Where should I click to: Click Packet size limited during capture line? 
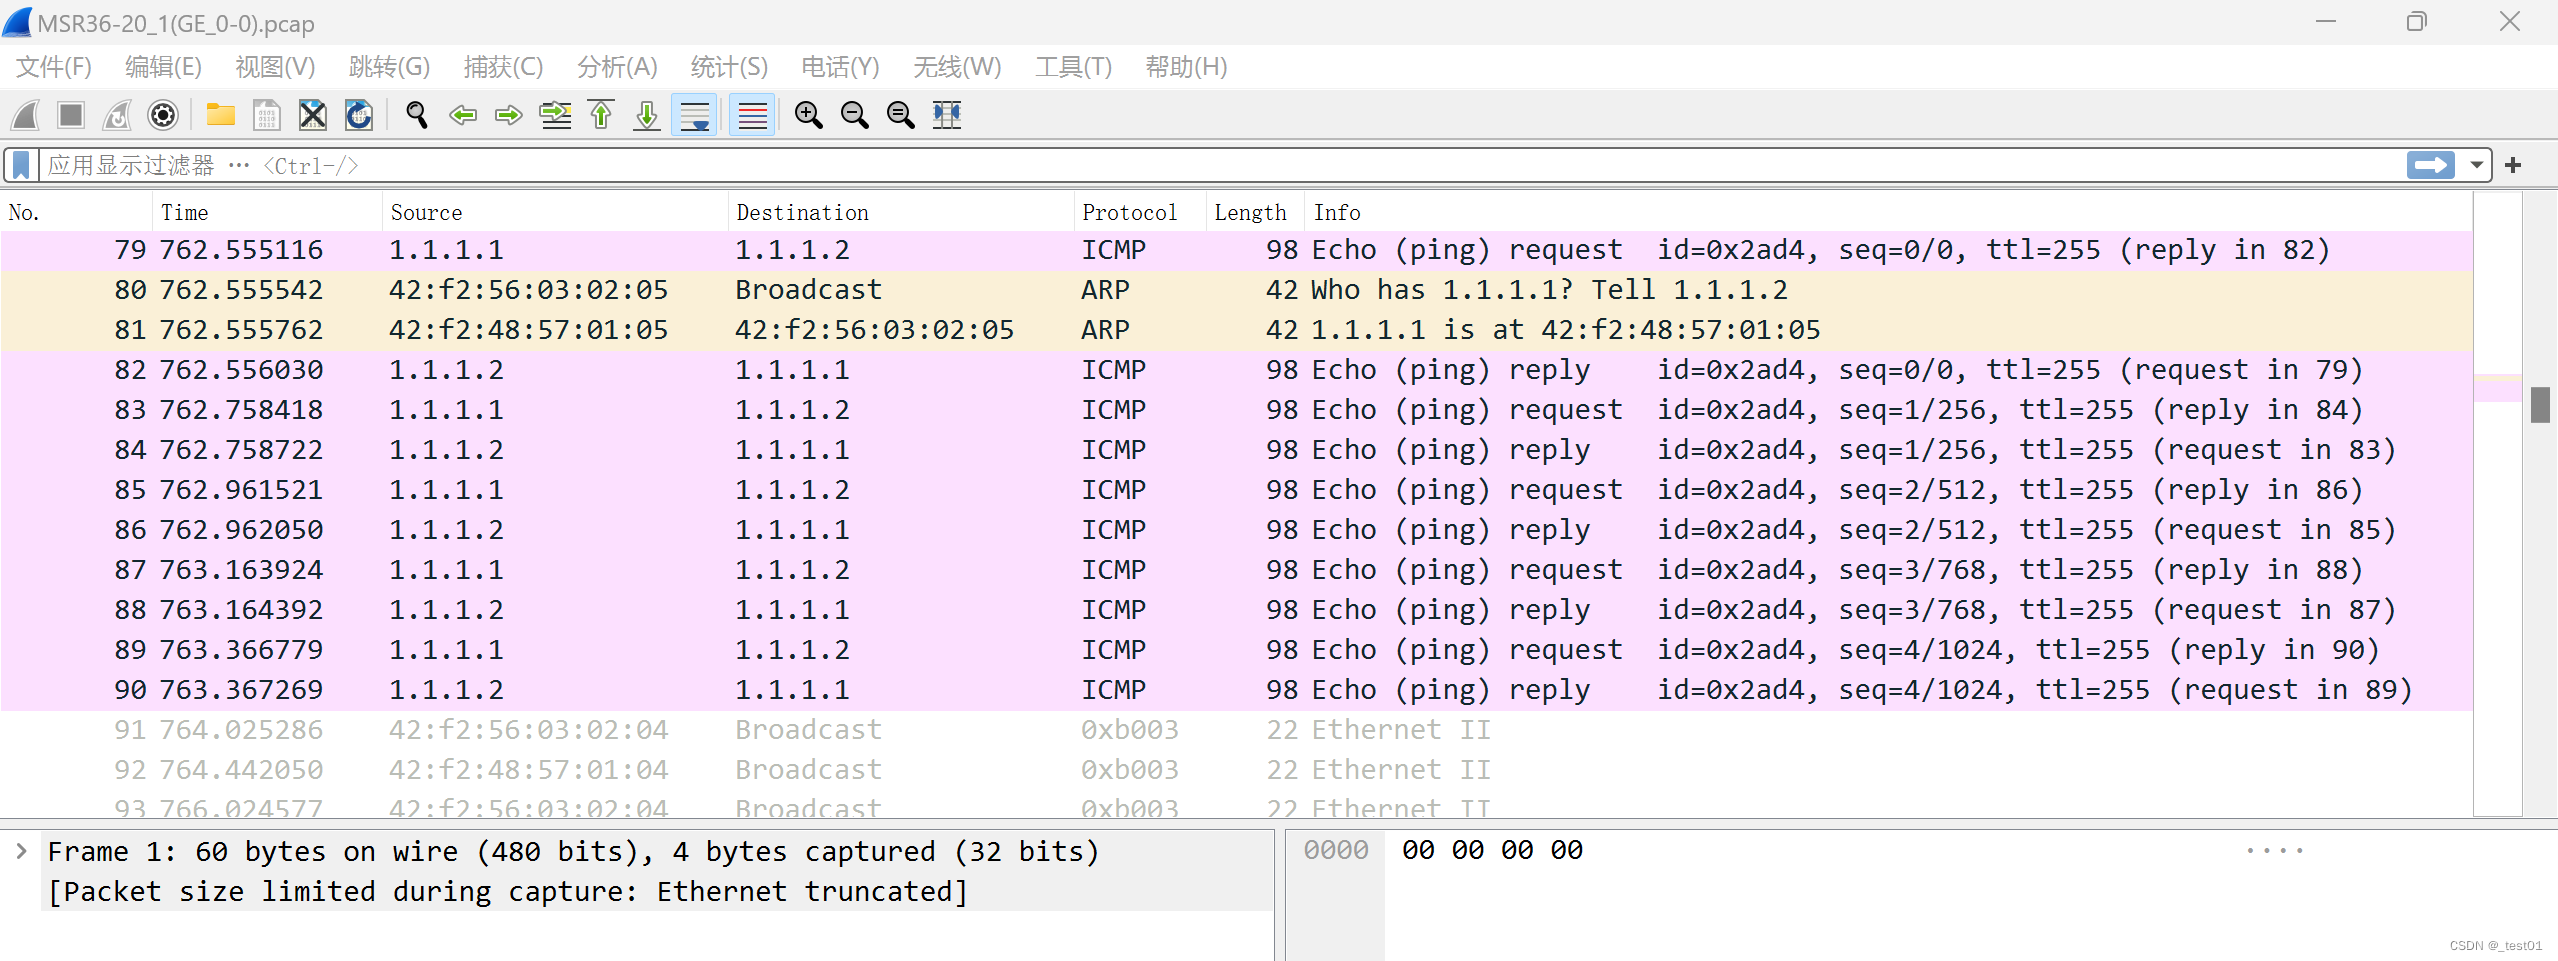pyautogui.click(x=508, y=891)
